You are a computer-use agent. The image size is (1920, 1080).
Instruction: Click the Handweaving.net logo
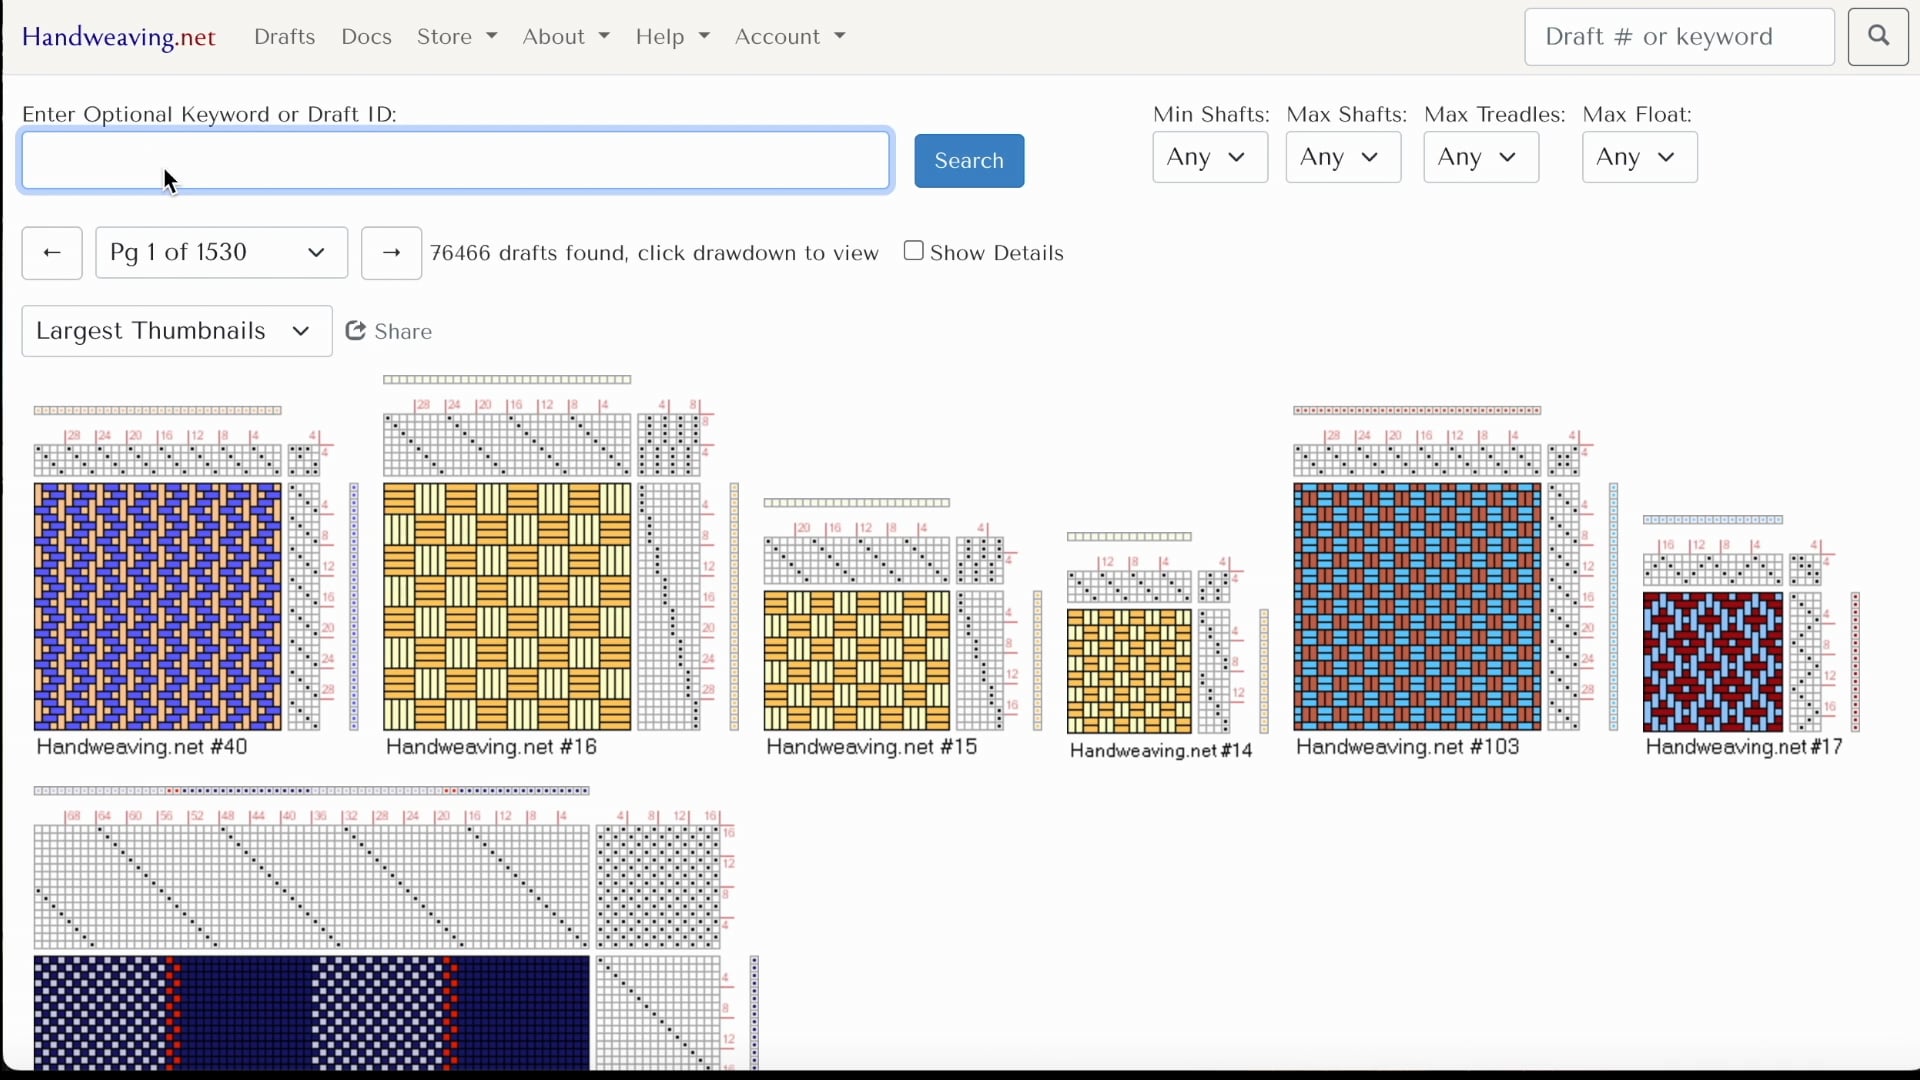[x=118, y=36]
